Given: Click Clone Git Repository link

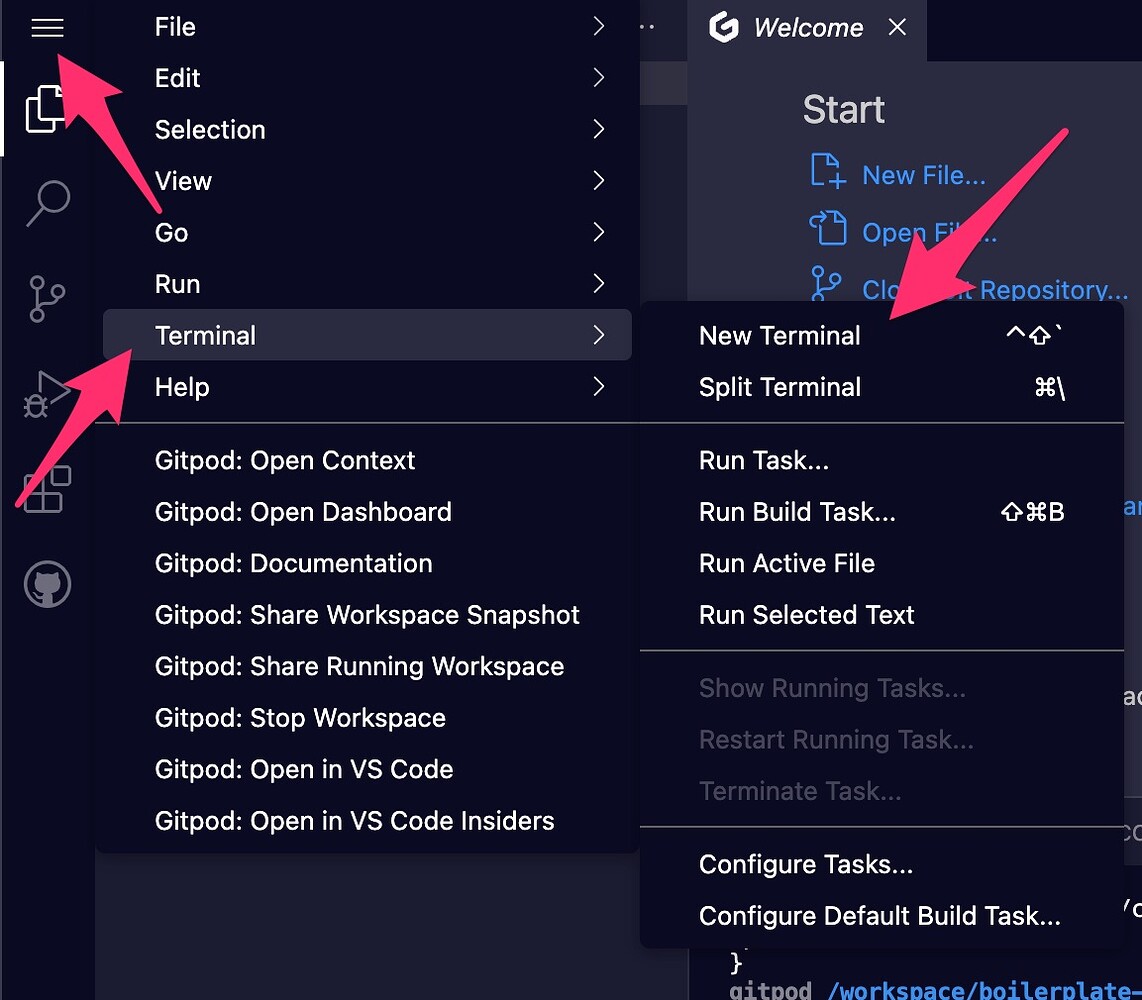Looking at the screenshot, I should pos(995,289).
